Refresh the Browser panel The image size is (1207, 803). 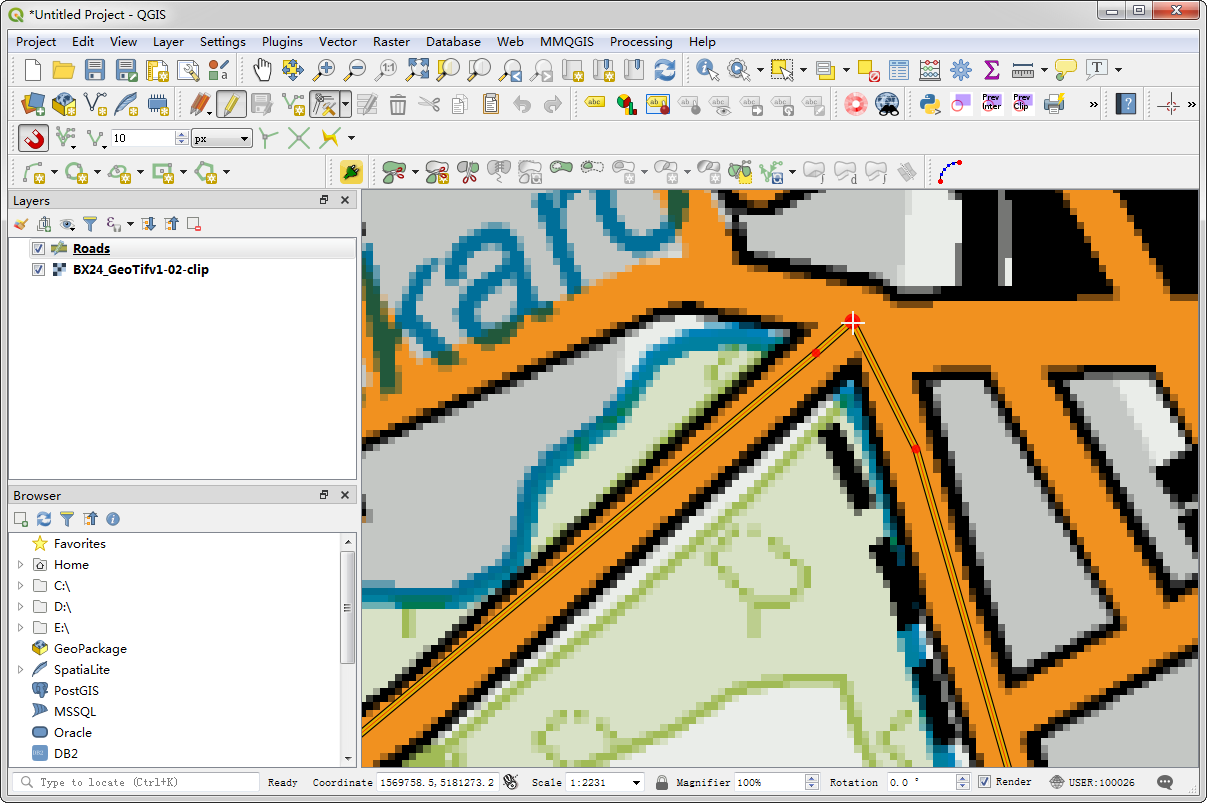pos(44,519)
